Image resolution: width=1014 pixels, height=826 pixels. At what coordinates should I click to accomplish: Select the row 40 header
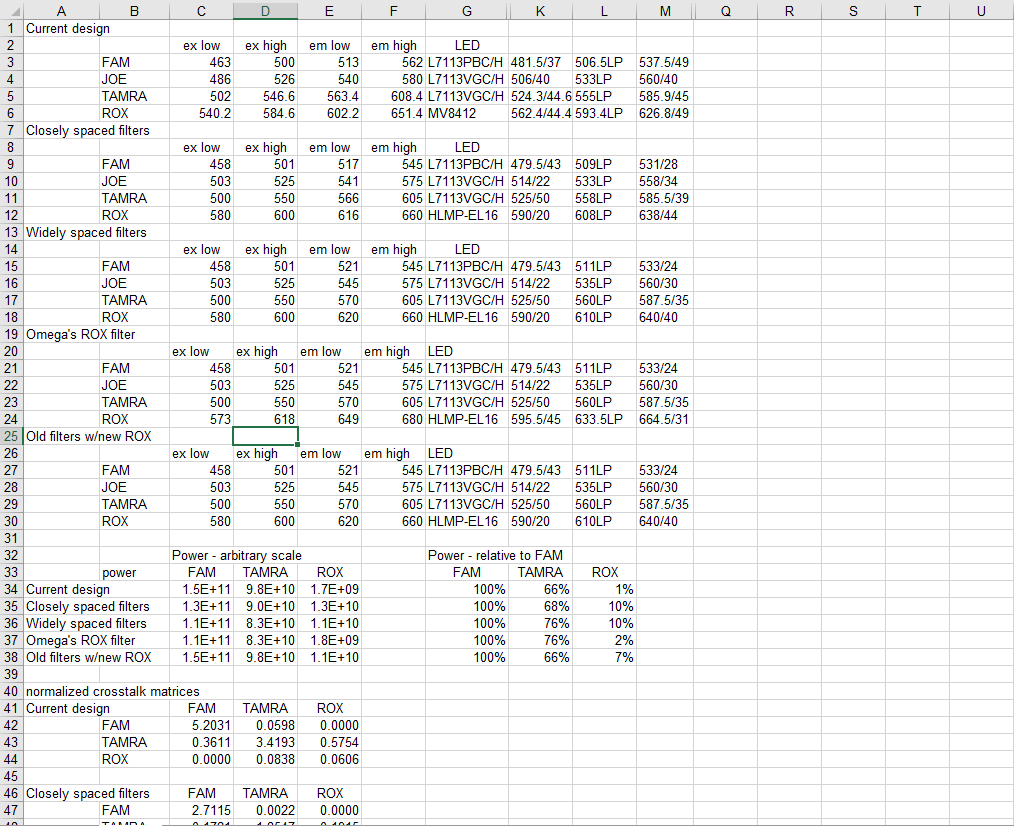pyautogui.click(x=10, y=691)
